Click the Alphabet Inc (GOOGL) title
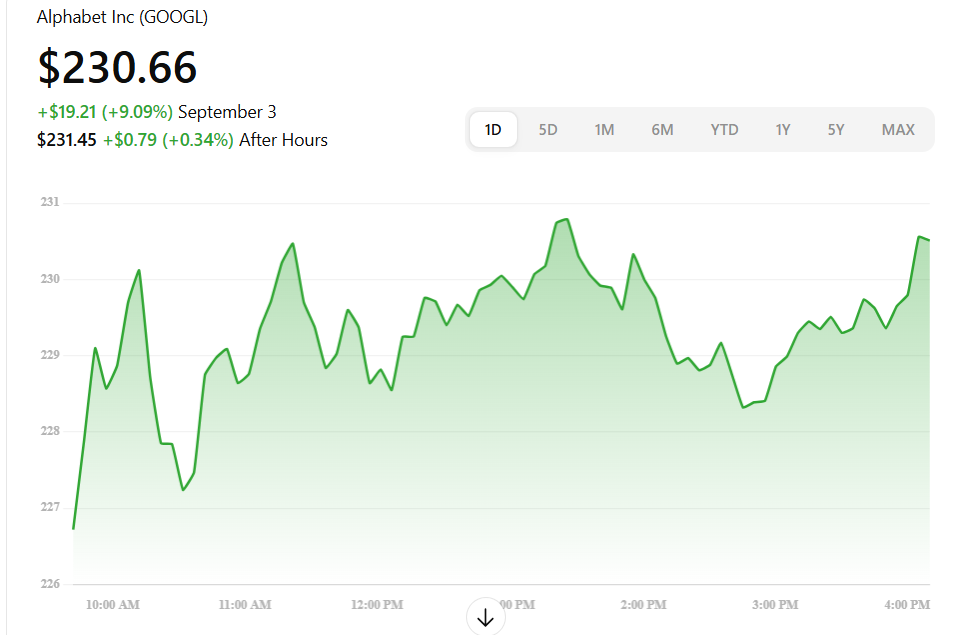 [x=122, y=17]
